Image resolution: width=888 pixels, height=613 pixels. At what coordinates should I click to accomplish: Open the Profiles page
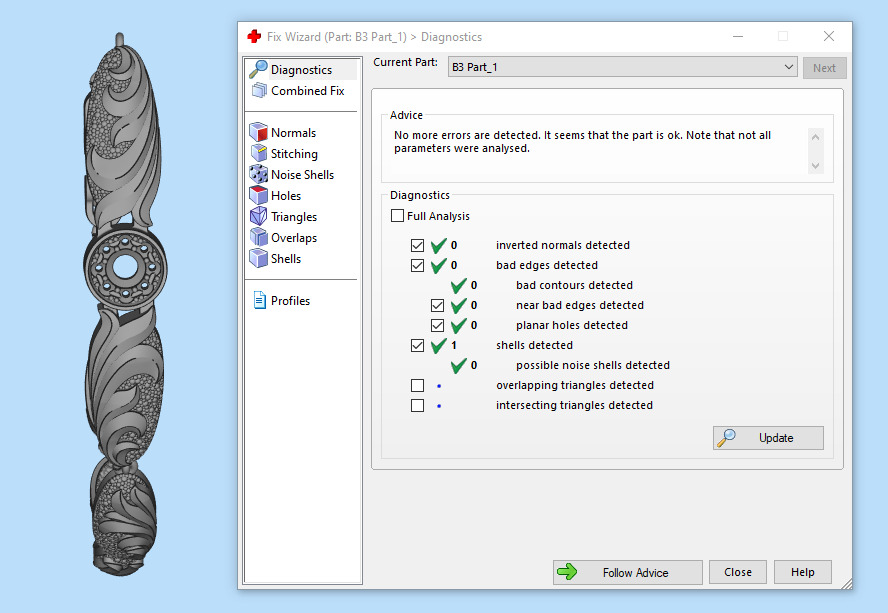tap(290, 300)
